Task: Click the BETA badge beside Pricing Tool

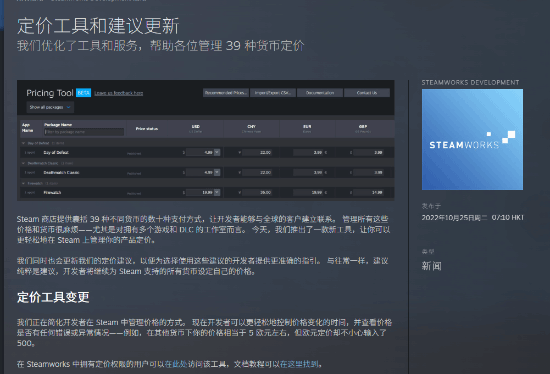Action: coord(83,93)
